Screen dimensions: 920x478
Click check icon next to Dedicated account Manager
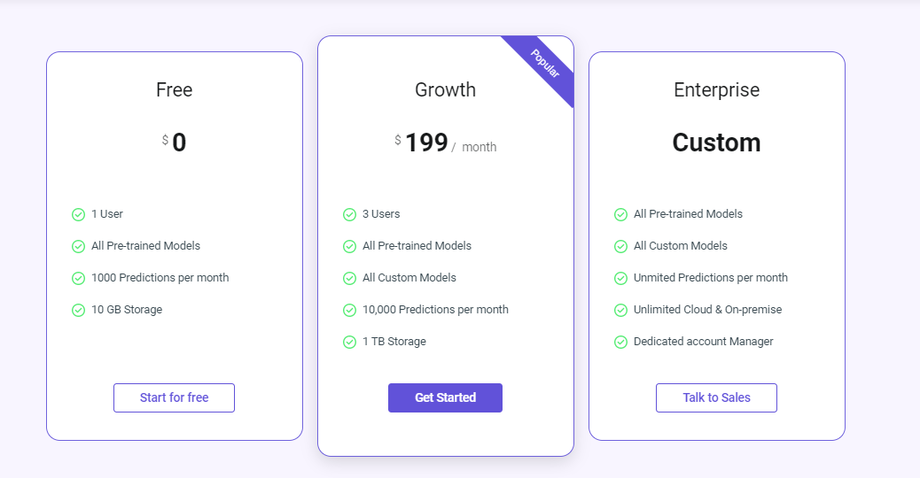620,342
